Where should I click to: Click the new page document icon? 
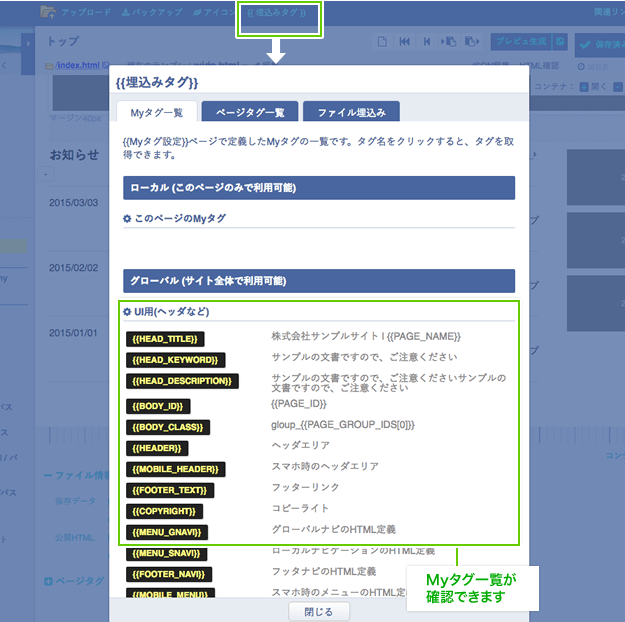(x=382, y=42)
